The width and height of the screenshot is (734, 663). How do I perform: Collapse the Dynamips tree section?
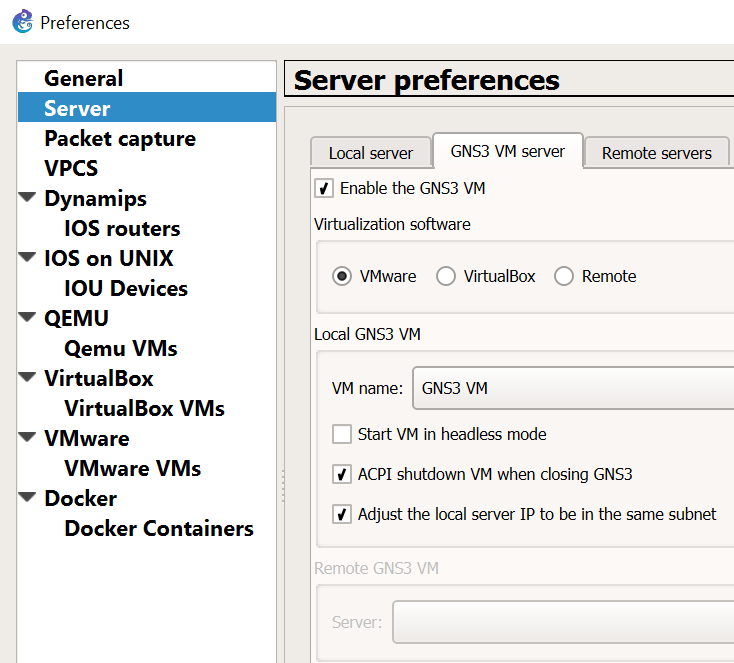tap(28, 198)
